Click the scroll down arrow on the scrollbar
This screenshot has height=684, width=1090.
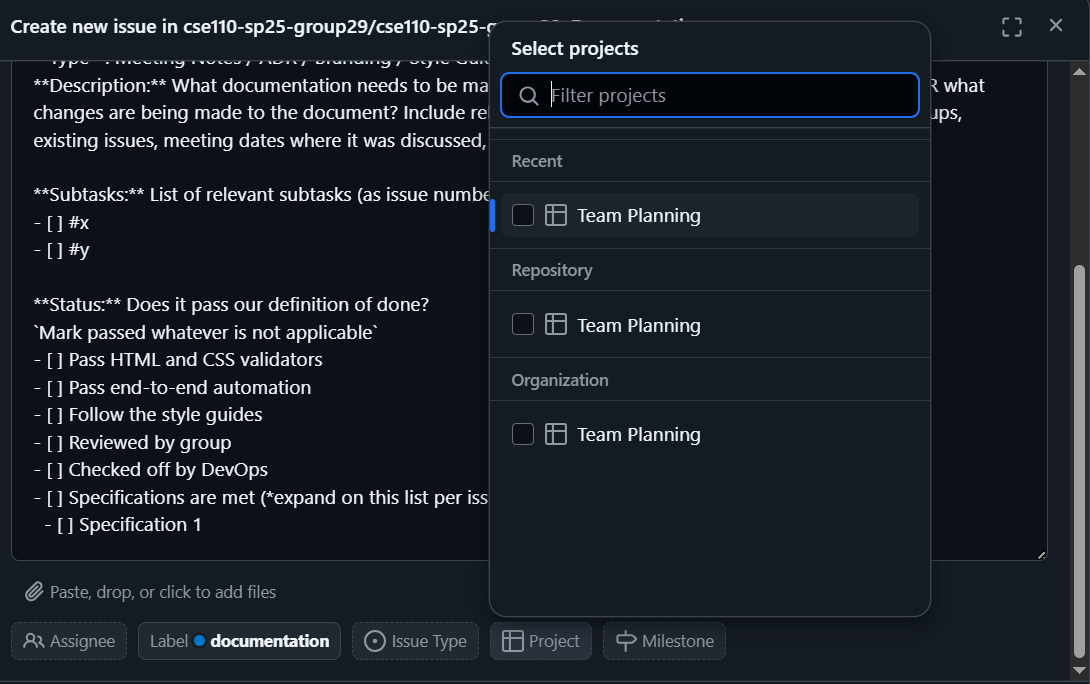point(1079,670)
